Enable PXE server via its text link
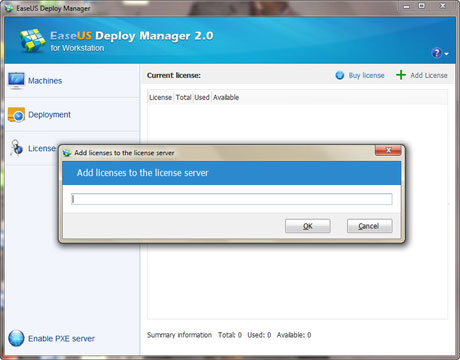This screenshot has height=360, width=460. tap(61, 339)
